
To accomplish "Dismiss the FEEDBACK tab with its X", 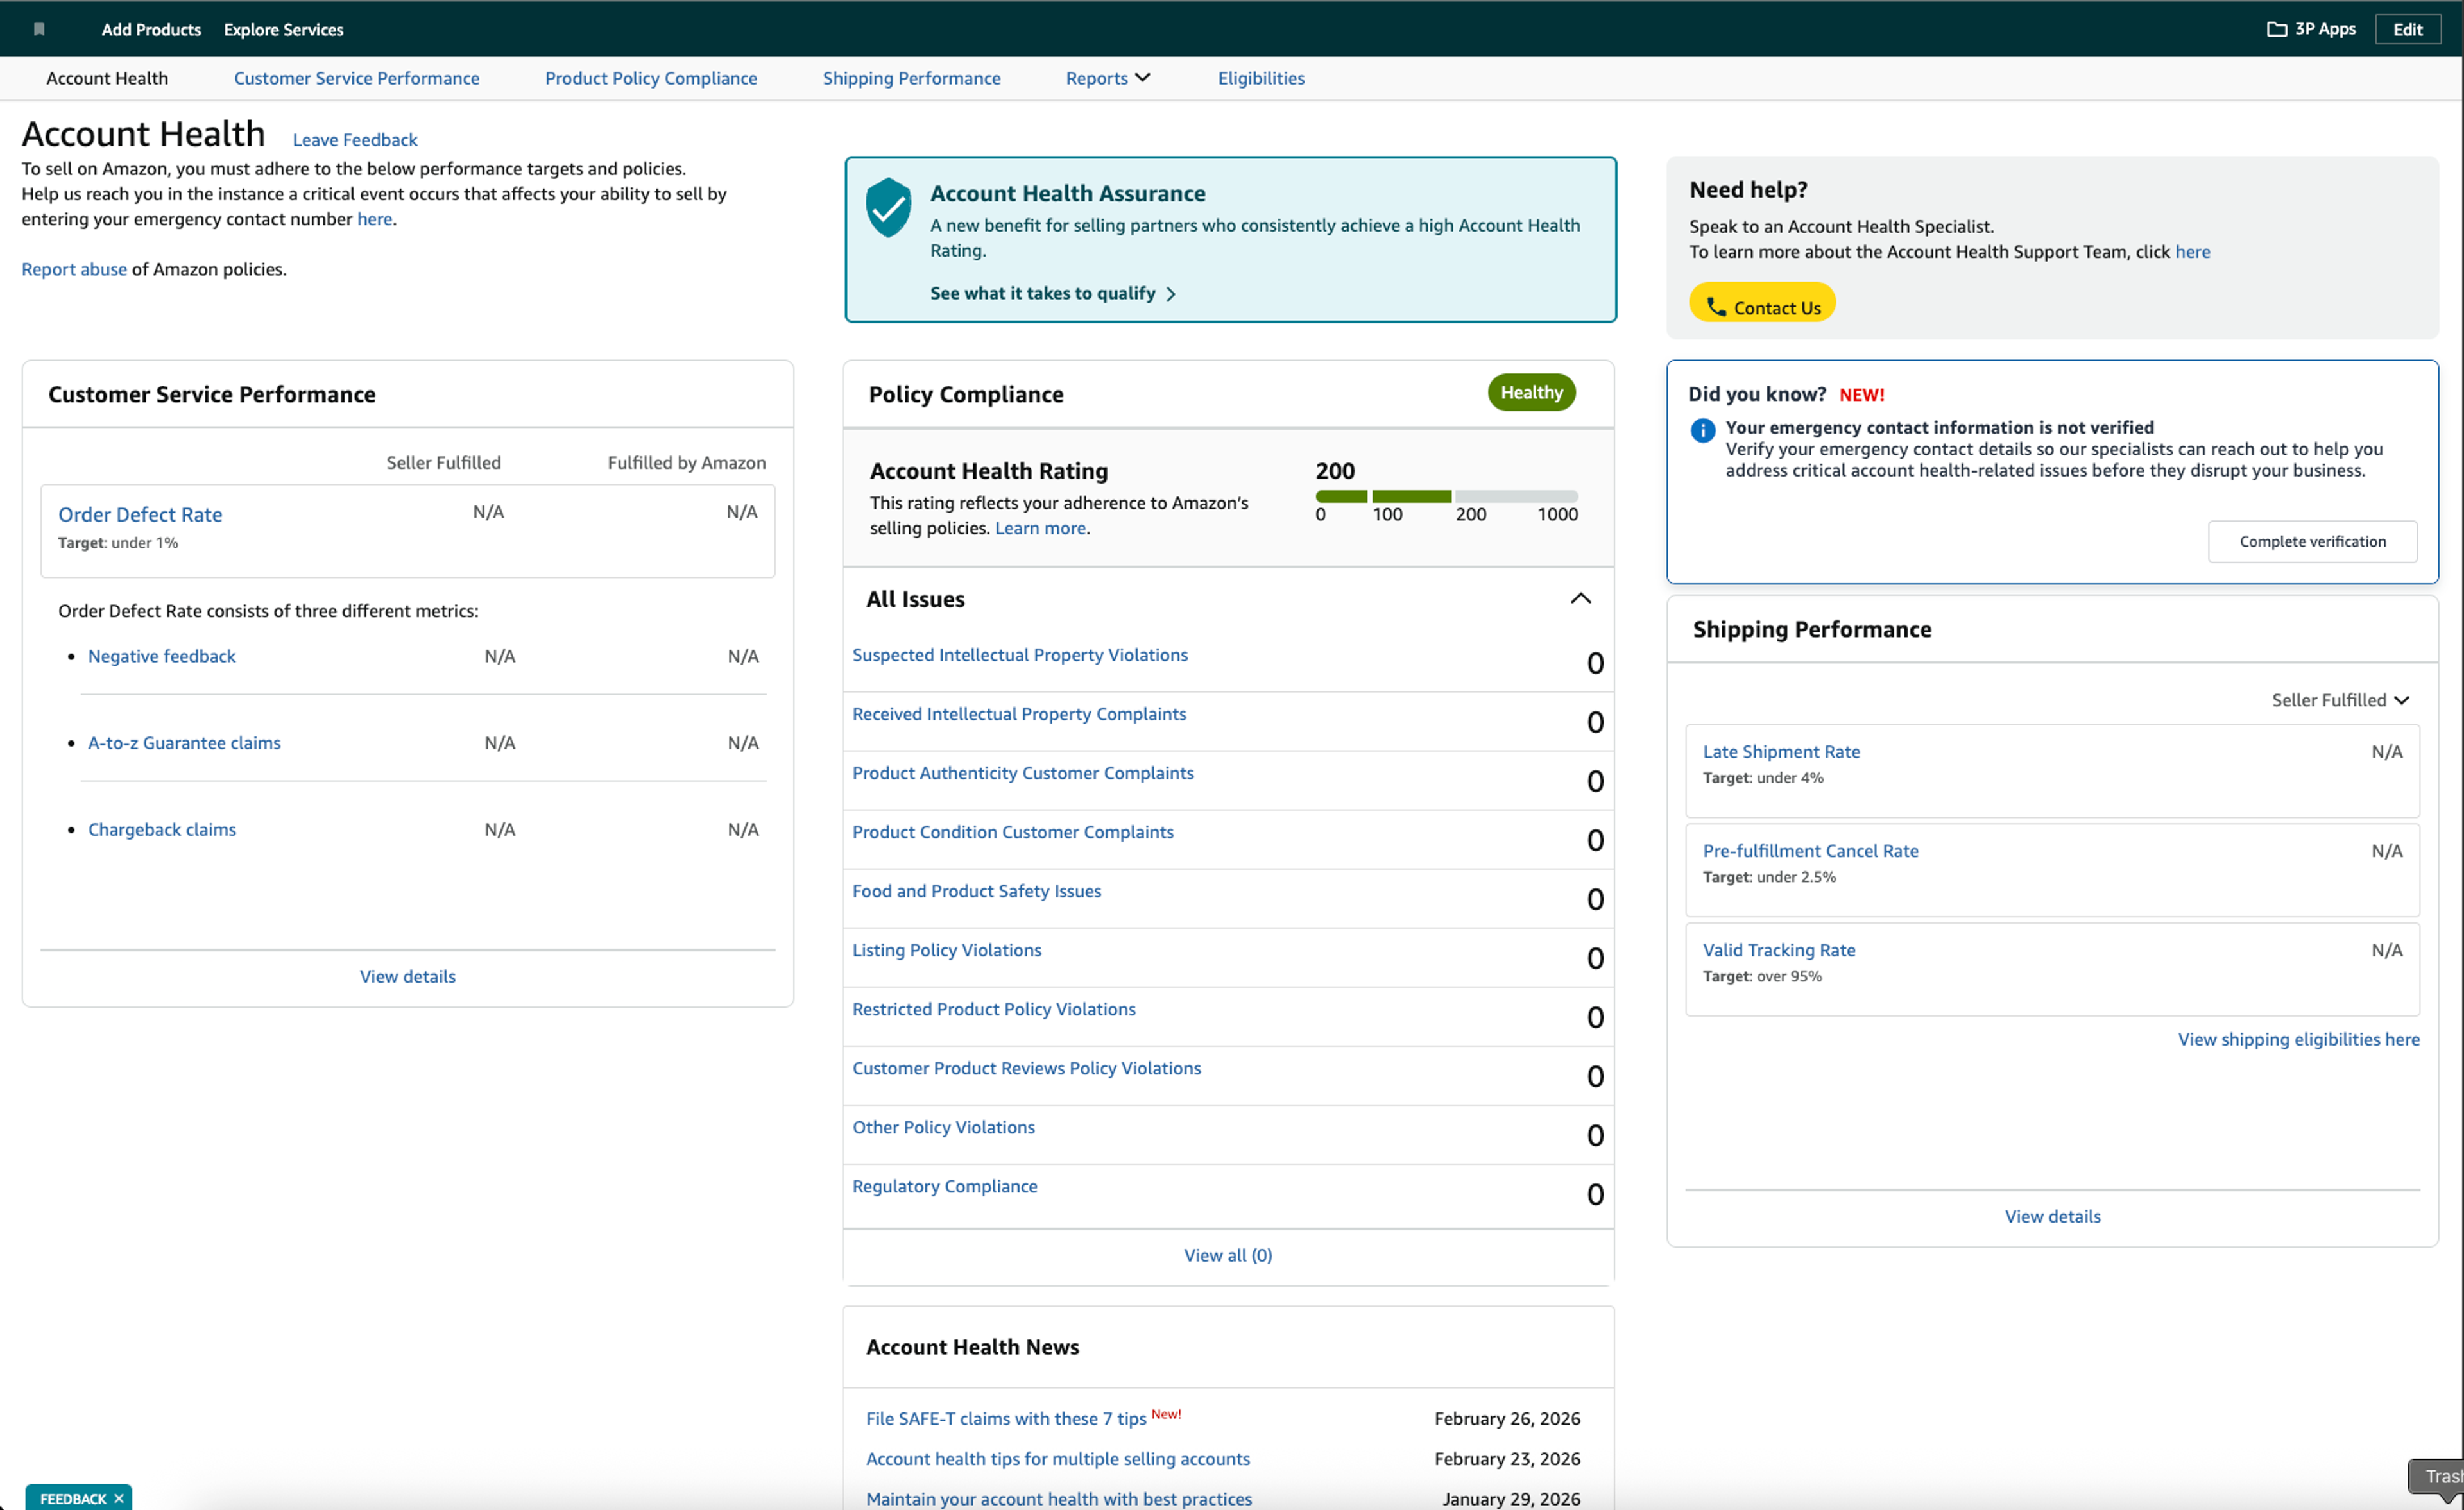I will [119, 1497].
